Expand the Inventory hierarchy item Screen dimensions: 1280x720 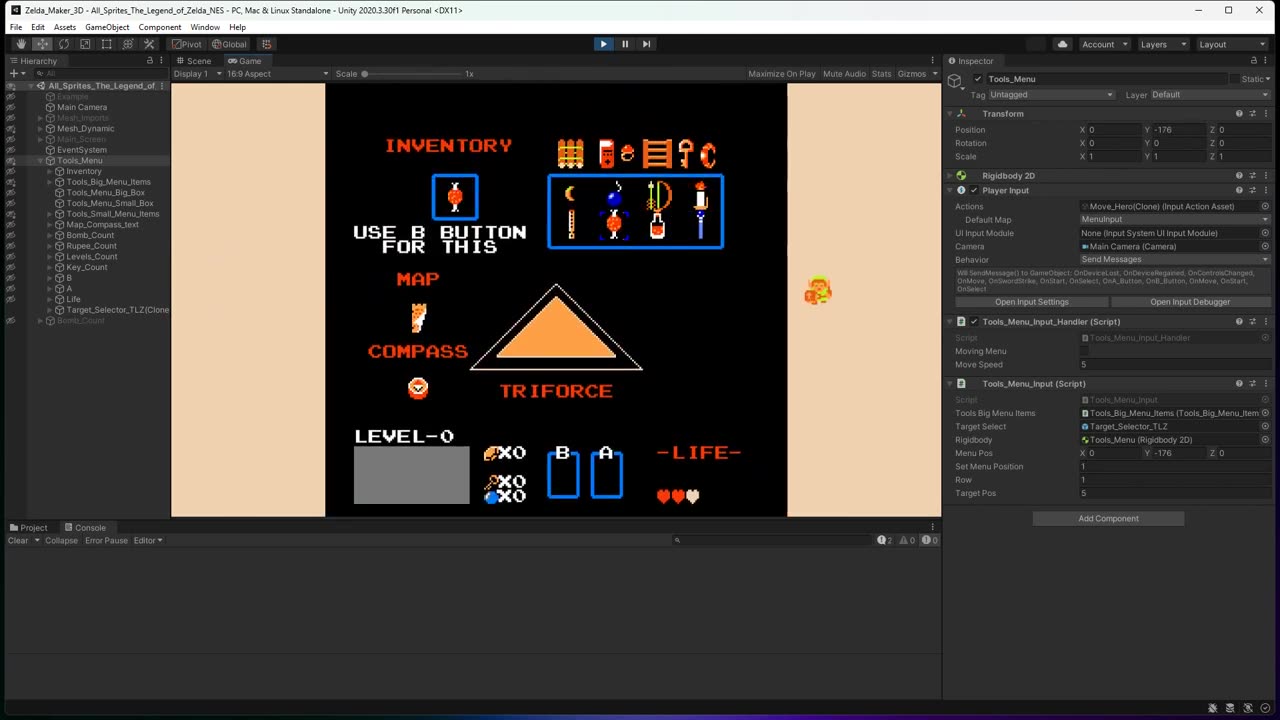click(x=50, y=172)
